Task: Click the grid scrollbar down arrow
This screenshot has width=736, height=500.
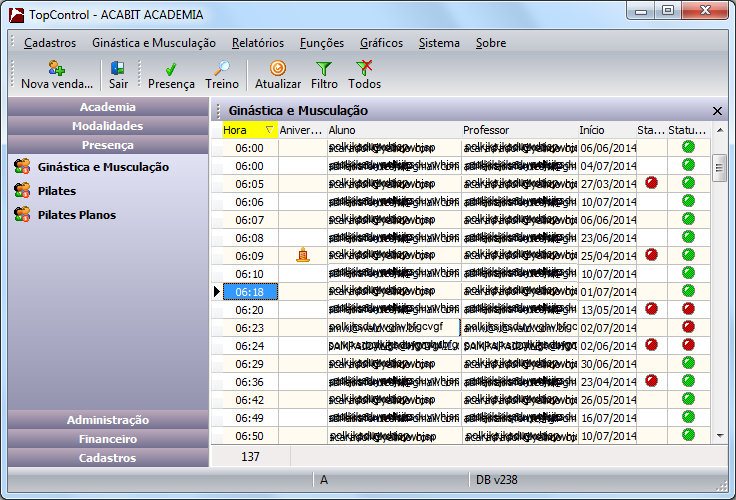Action: coord(720,436)
